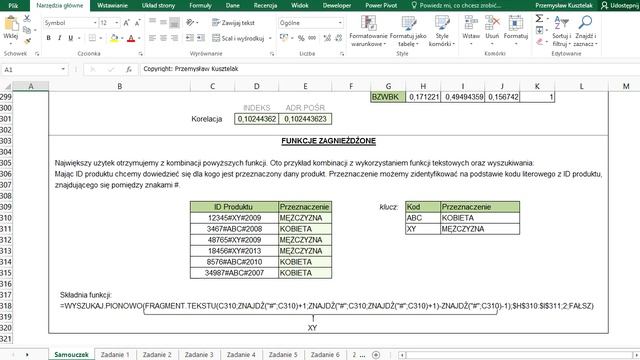Toggle Underline formatting
Image resolution: width=640 pixels, height=360 pixels.
pos(71,38)
